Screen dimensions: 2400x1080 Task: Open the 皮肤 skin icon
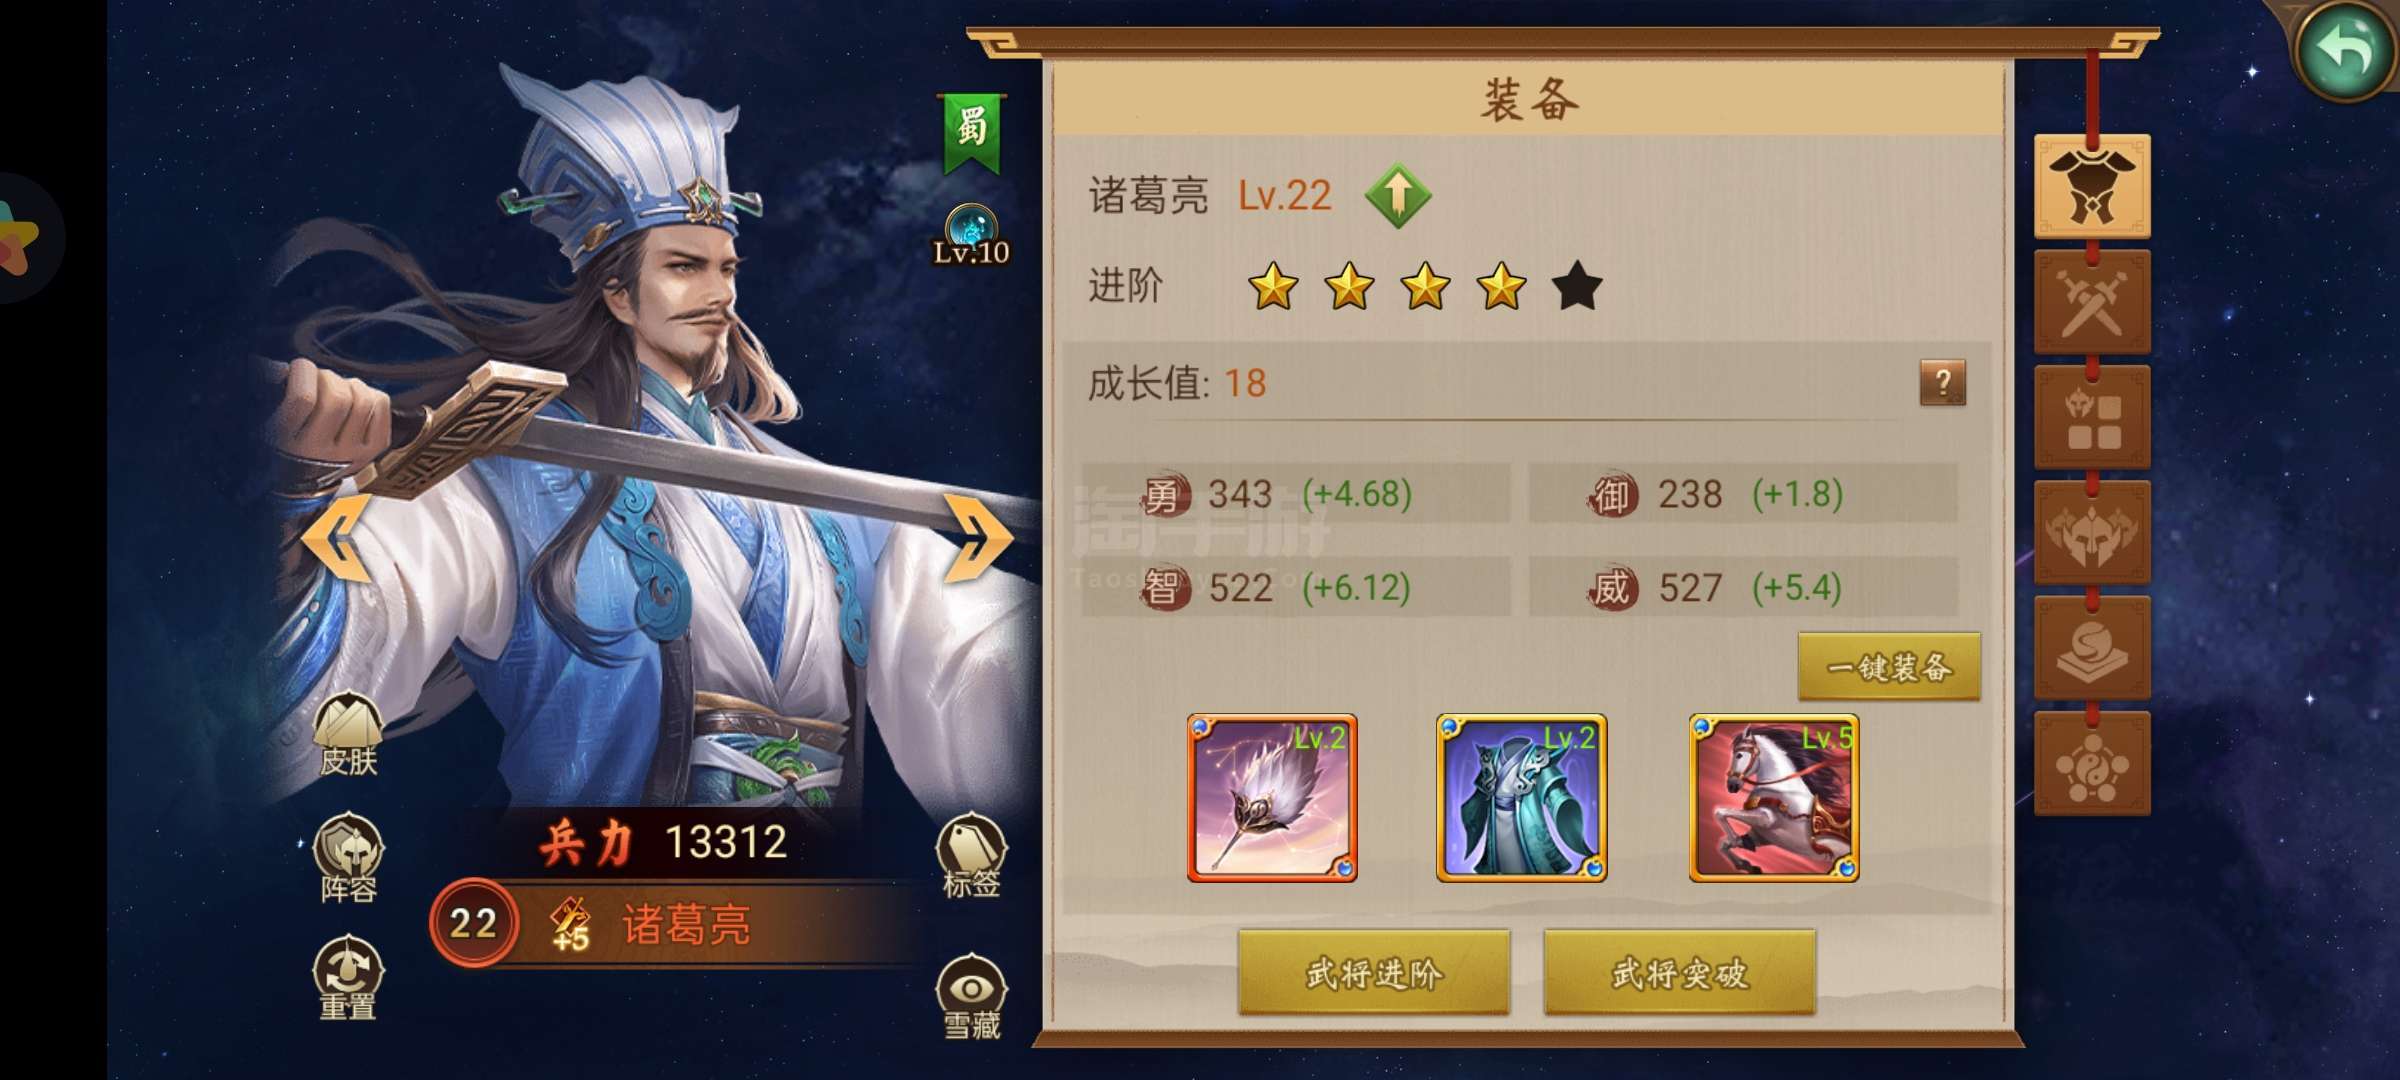point(348,734)
